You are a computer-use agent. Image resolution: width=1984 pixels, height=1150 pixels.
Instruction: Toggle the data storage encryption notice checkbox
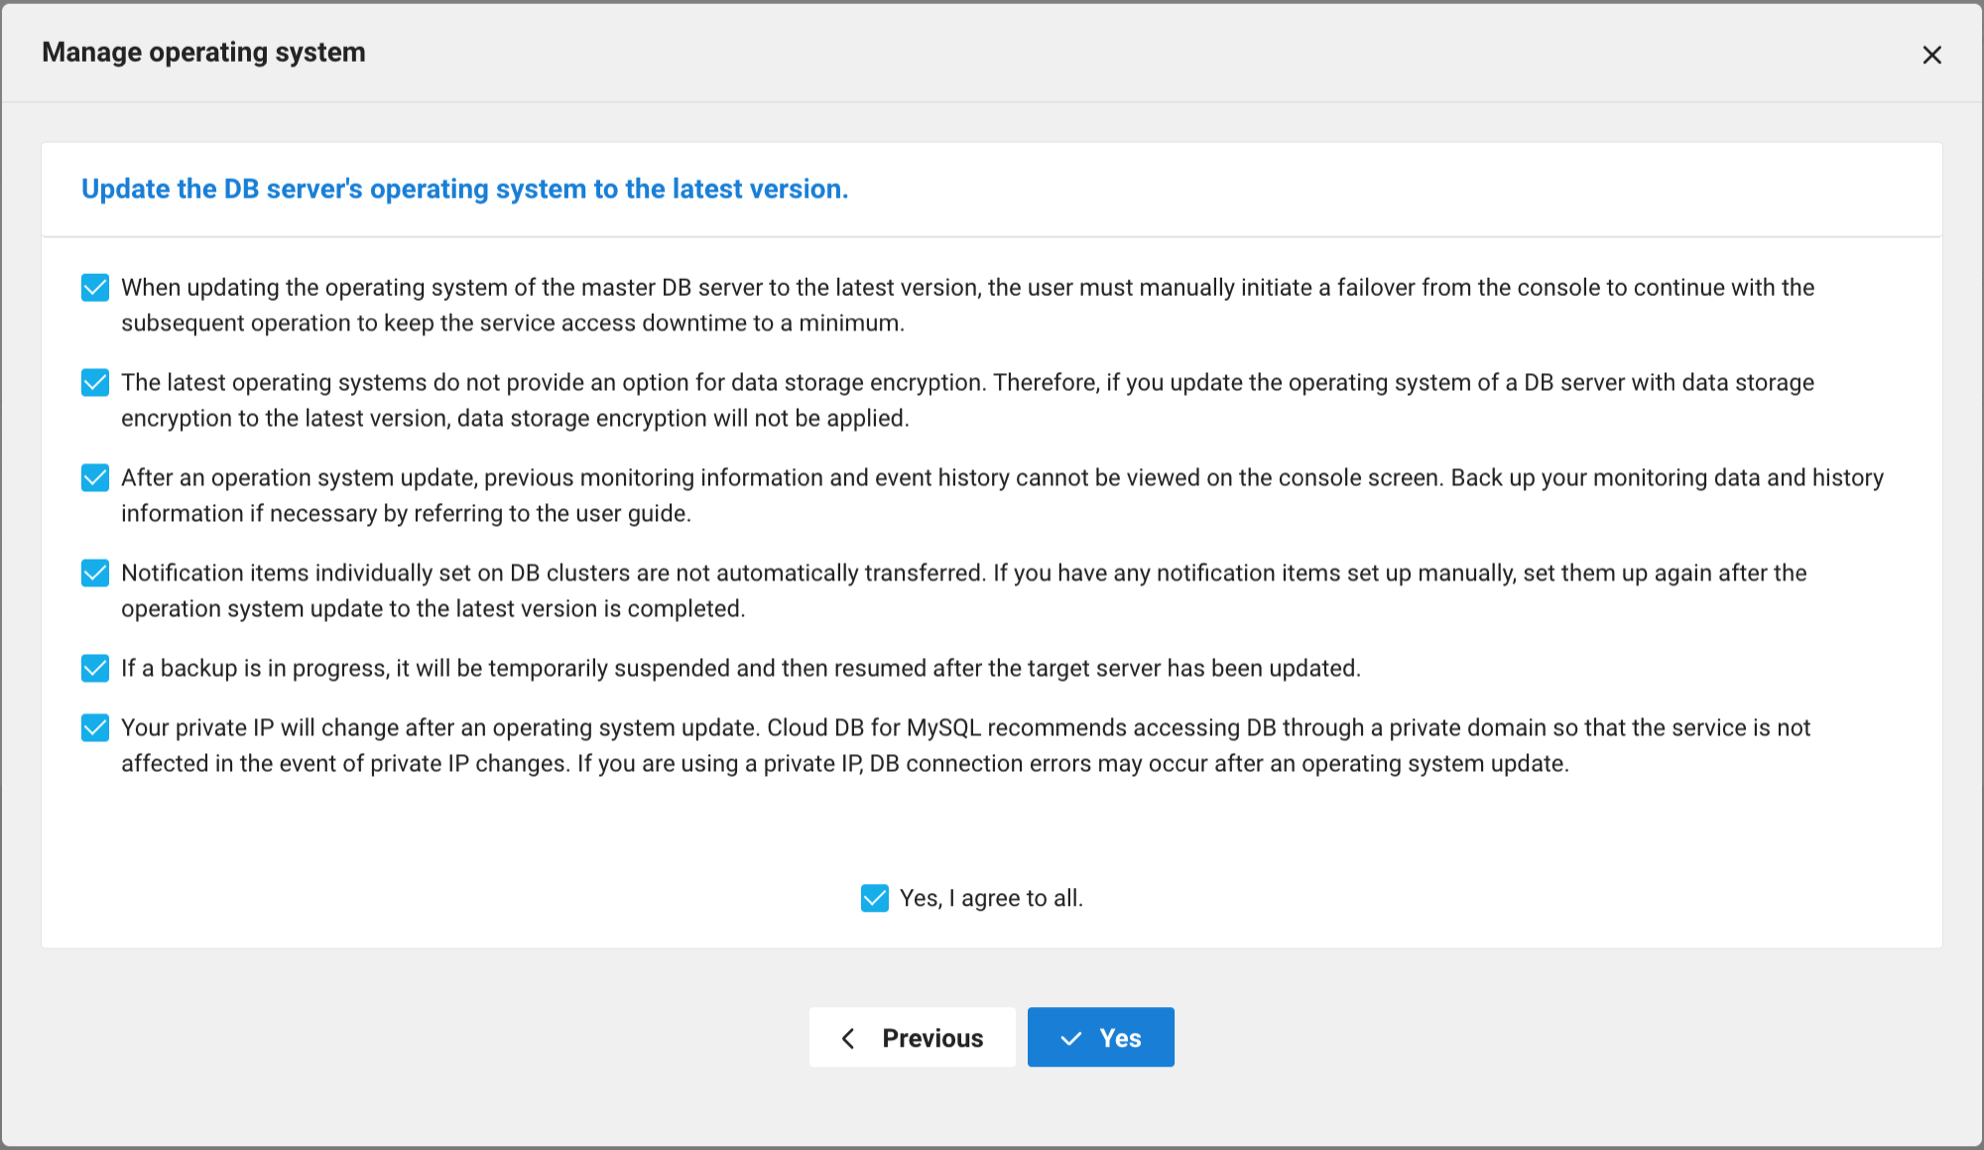pyautogui.click(x=95, y=383)
